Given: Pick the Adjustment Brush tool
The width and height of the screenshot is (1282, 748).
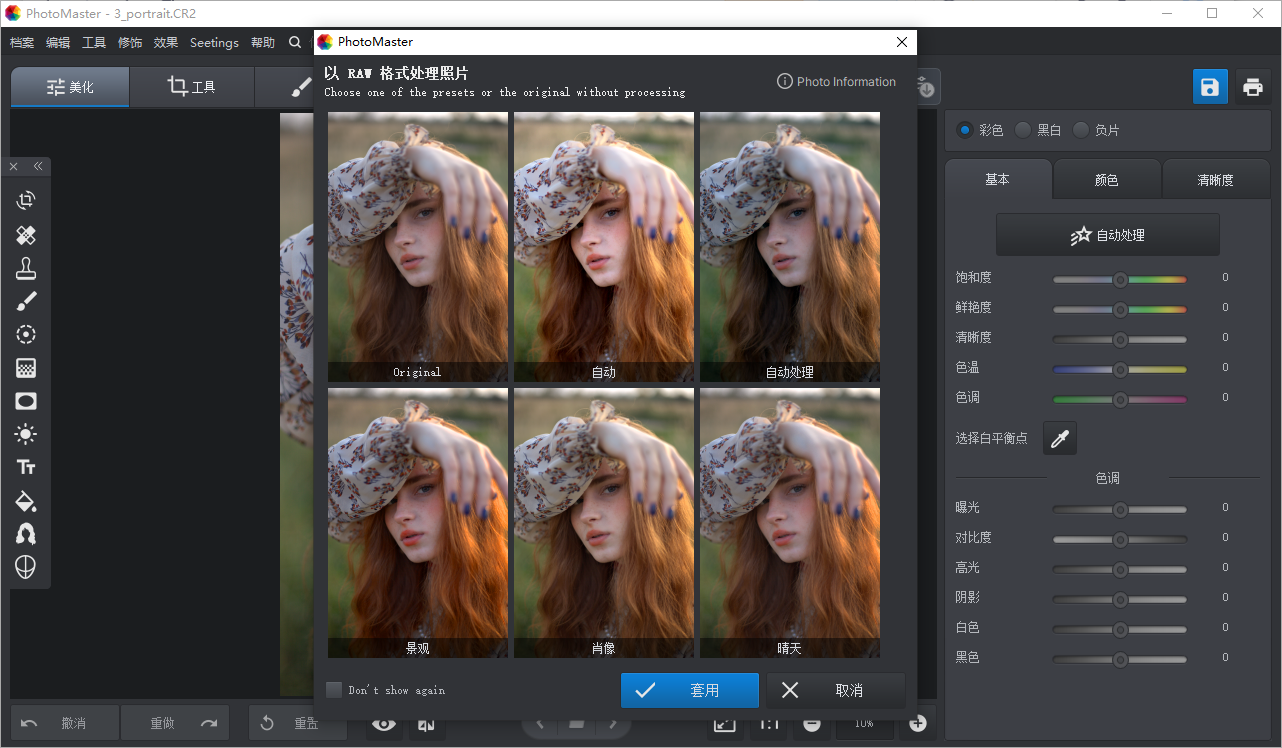Looking at the screenshot, I should (x=26, y=301).
